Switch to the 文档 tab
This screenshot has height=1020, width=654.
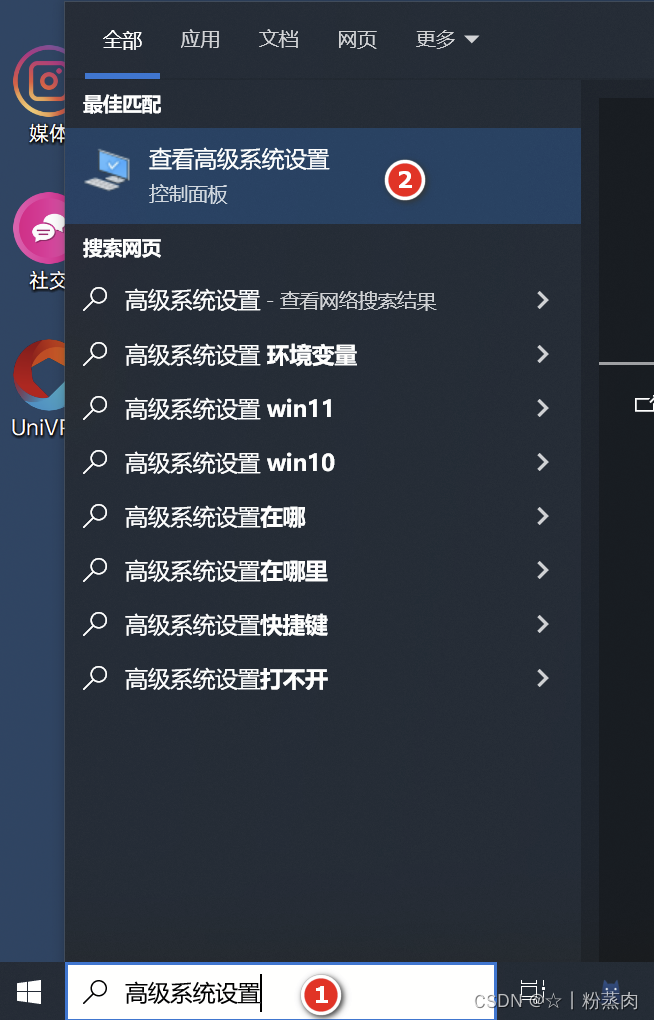click(x=279, y=39)
